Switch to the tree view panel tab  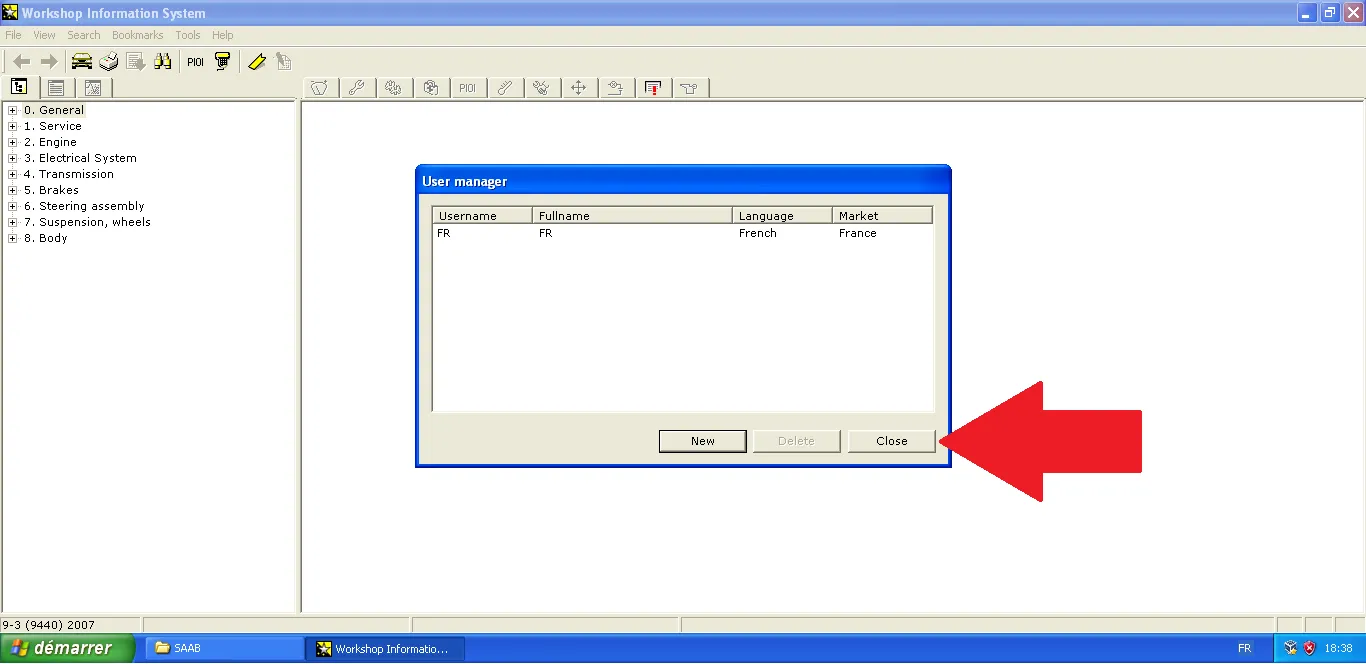(x=19, y=87)
